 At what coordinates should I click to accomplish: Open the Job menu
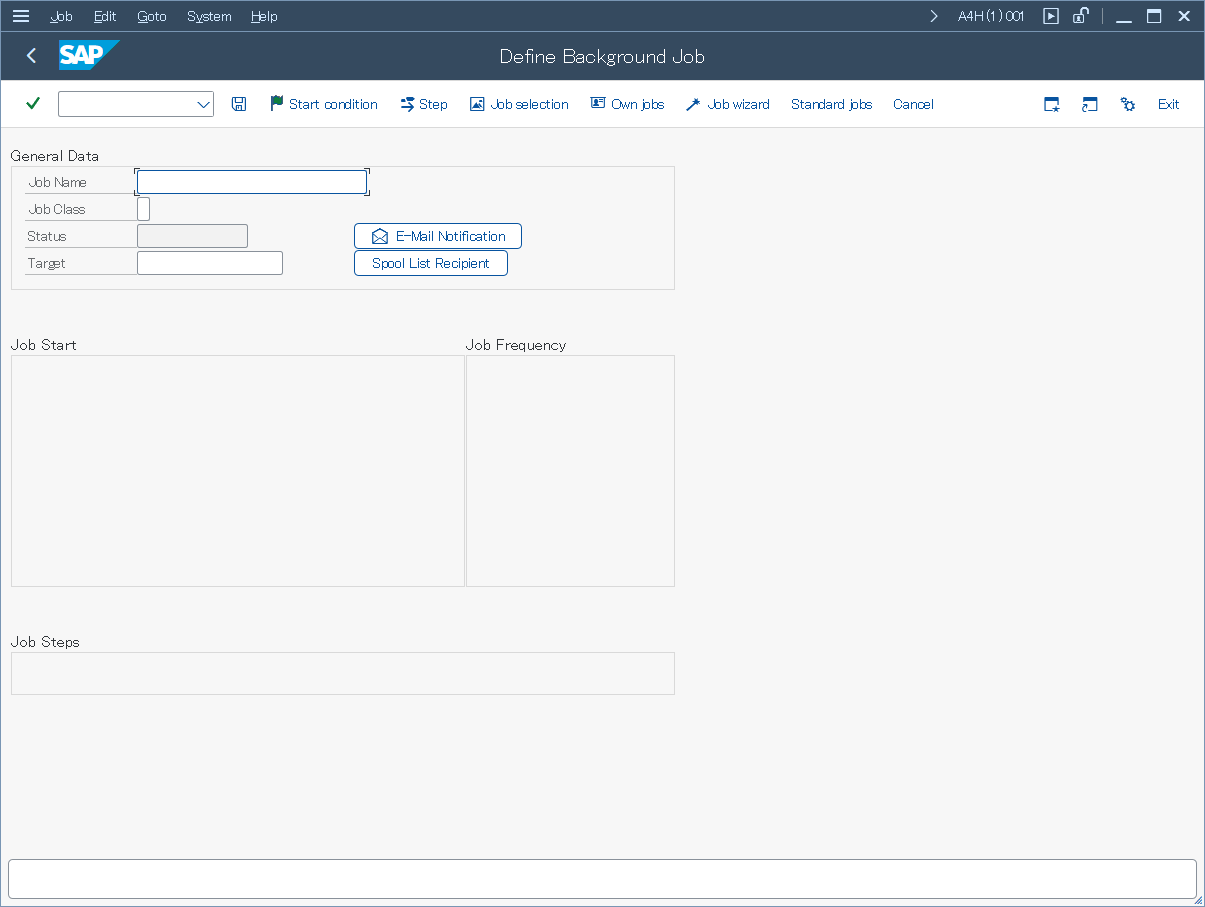tap(61, 16)
